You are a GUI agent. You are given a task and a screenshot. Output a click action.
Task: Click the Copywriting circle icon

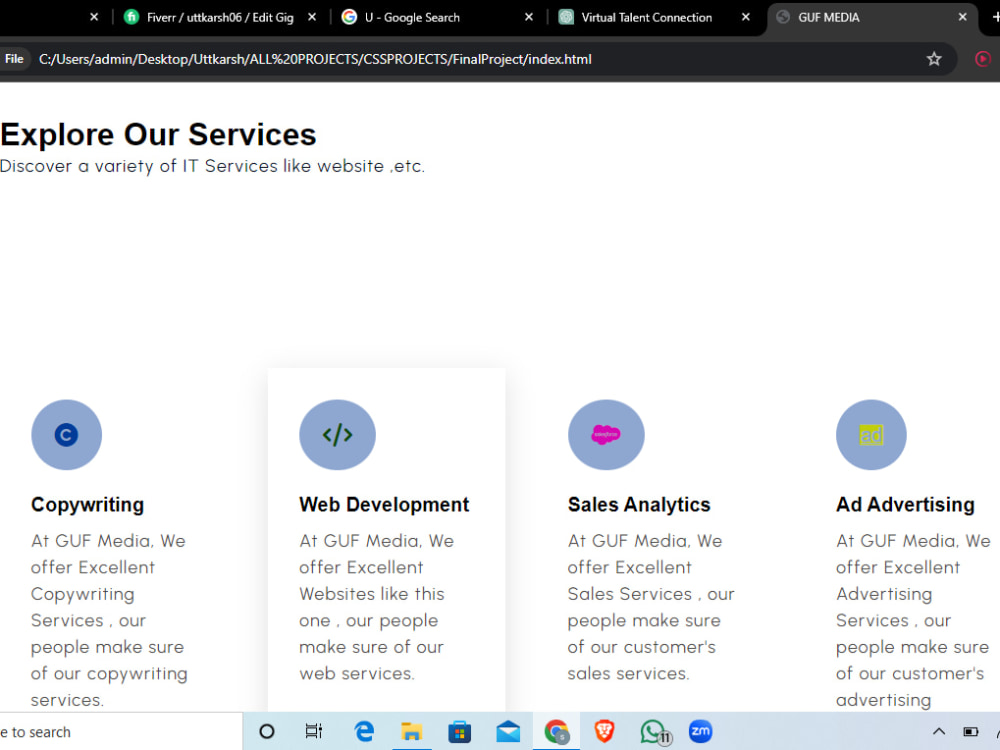(x=66, y=435)
